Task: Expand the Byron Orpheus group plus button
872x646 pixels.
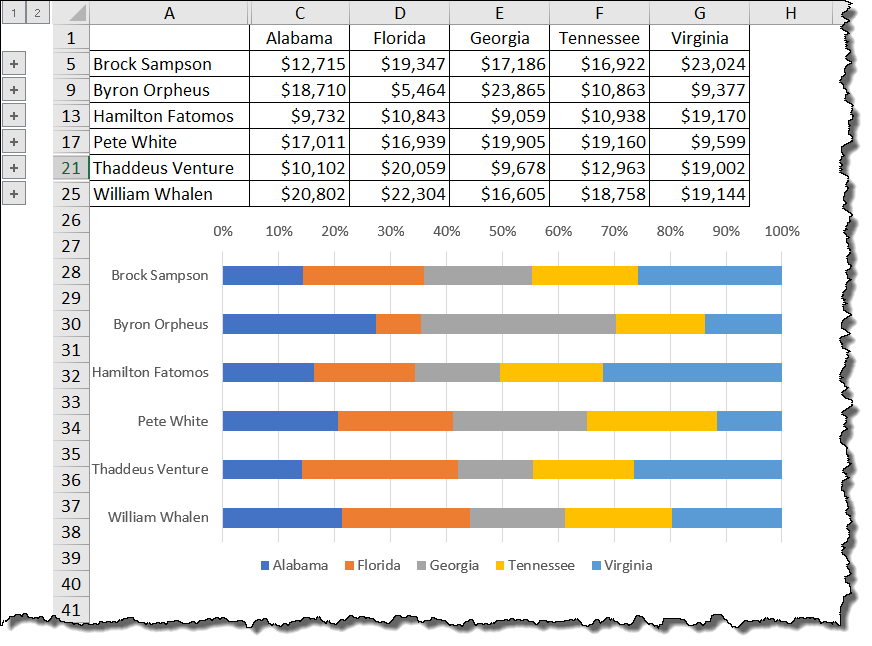Action: (x=14, y=90)
